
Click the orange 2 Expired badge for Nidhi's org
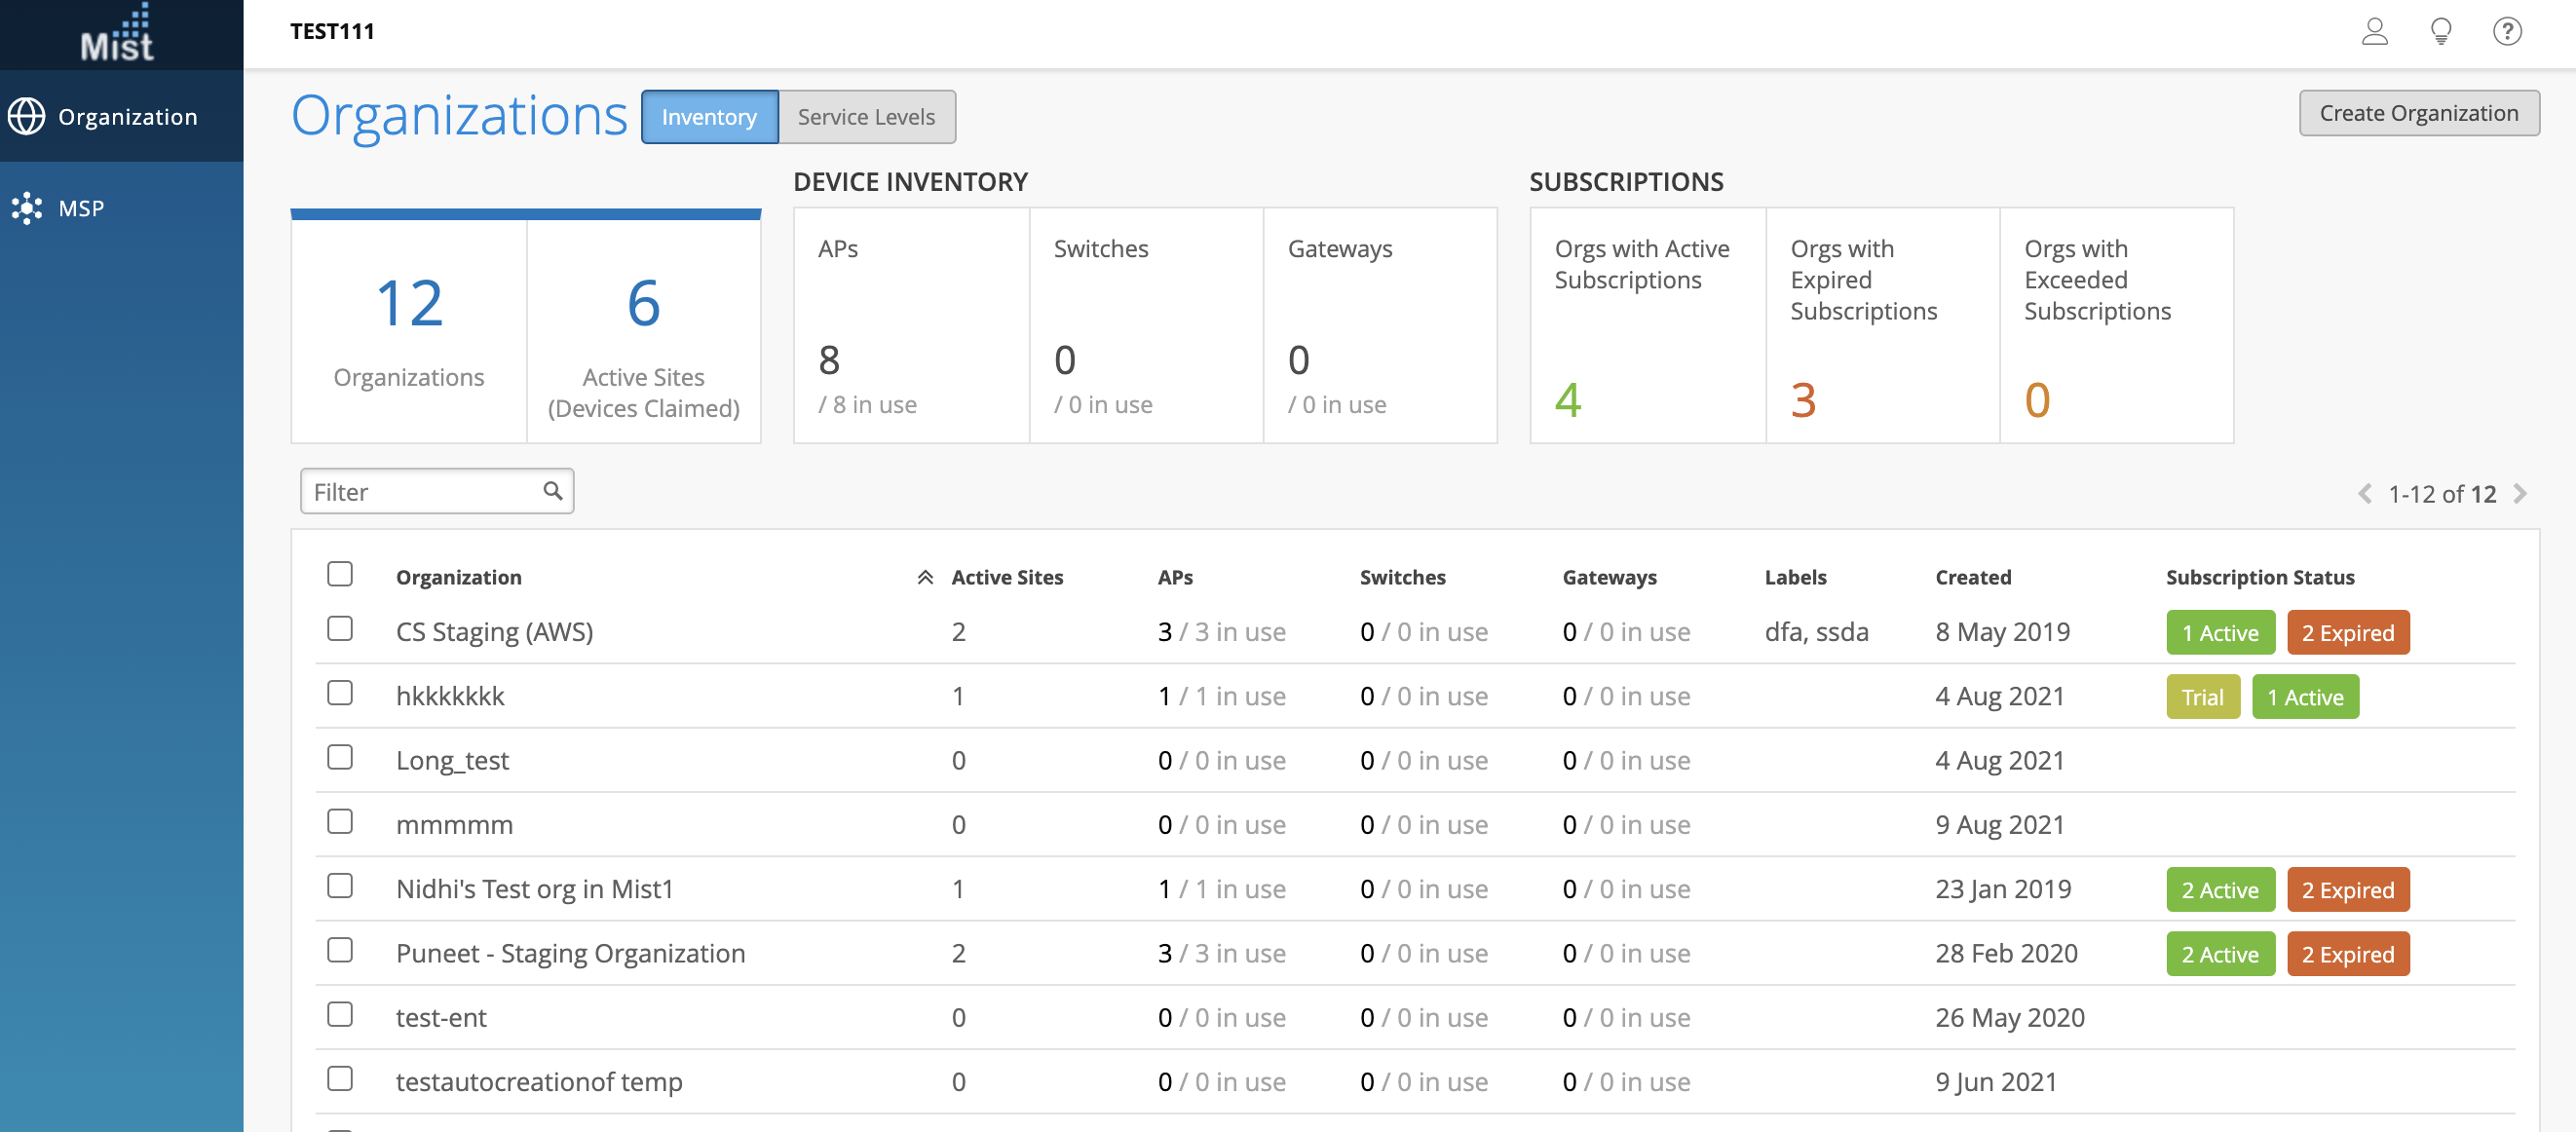(x=2347, y=889)
